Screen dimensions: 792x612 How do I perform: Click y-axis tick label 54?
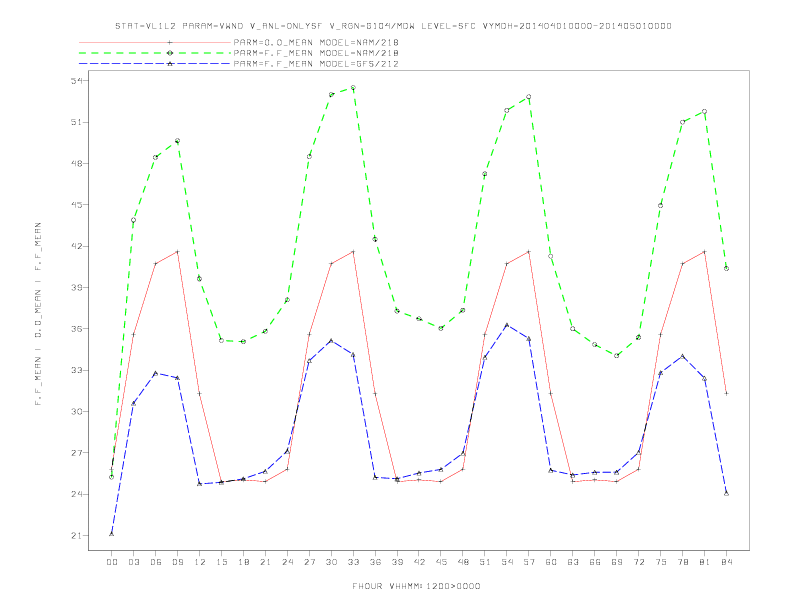click(x=77, y=81)
